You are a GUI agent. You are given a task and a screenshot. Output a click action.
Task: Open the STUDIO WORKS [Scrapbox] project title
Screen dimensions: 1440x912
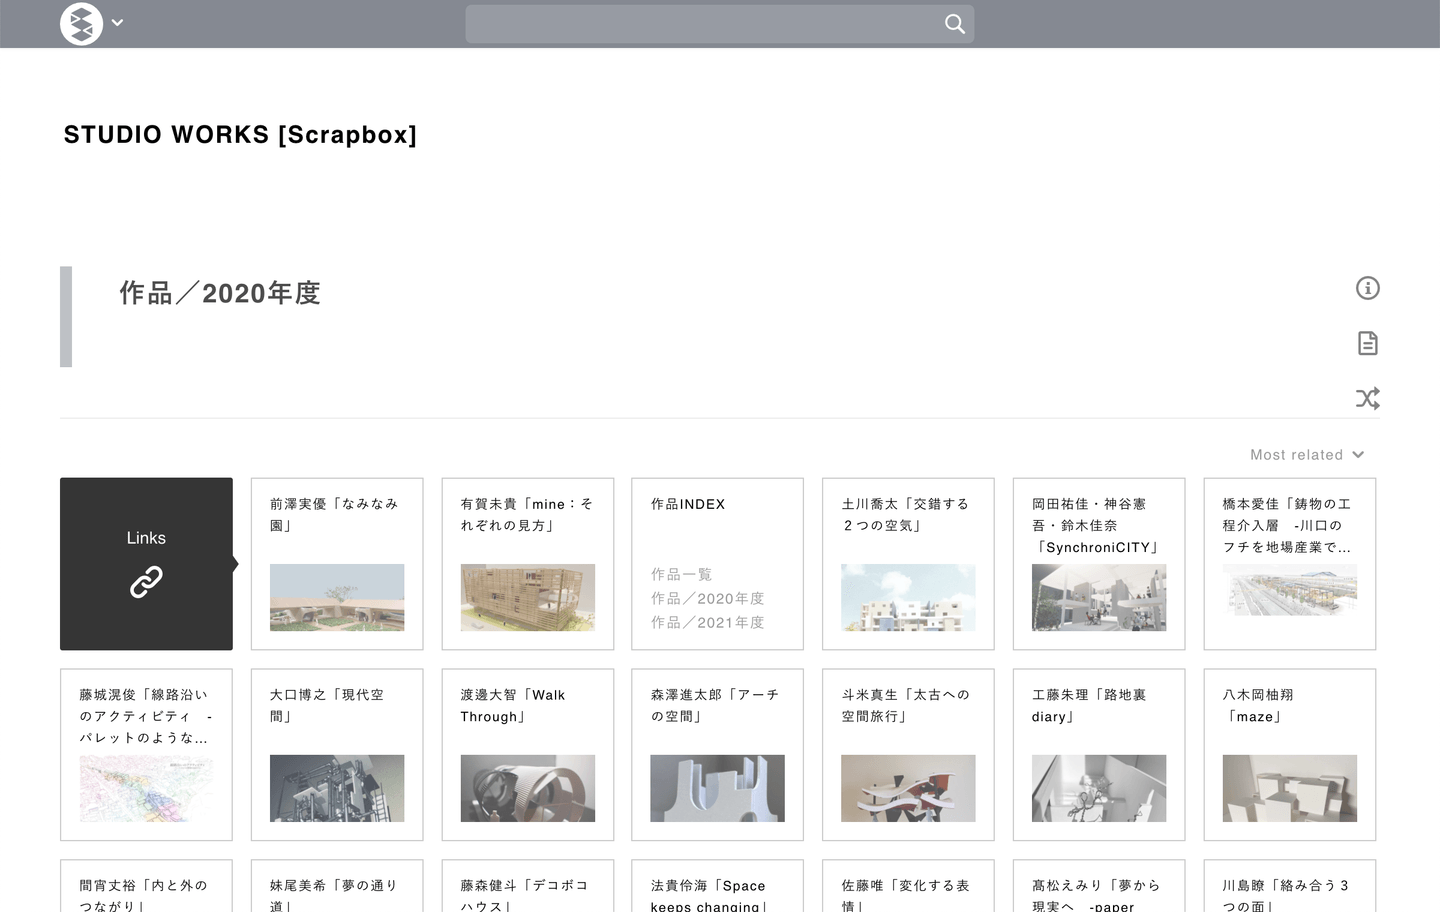(240, 135)
